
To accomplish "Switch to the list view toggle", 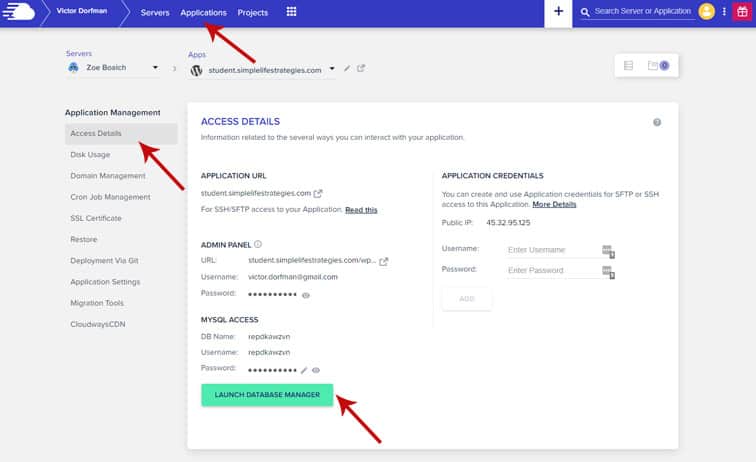I will tap(628, 66).
